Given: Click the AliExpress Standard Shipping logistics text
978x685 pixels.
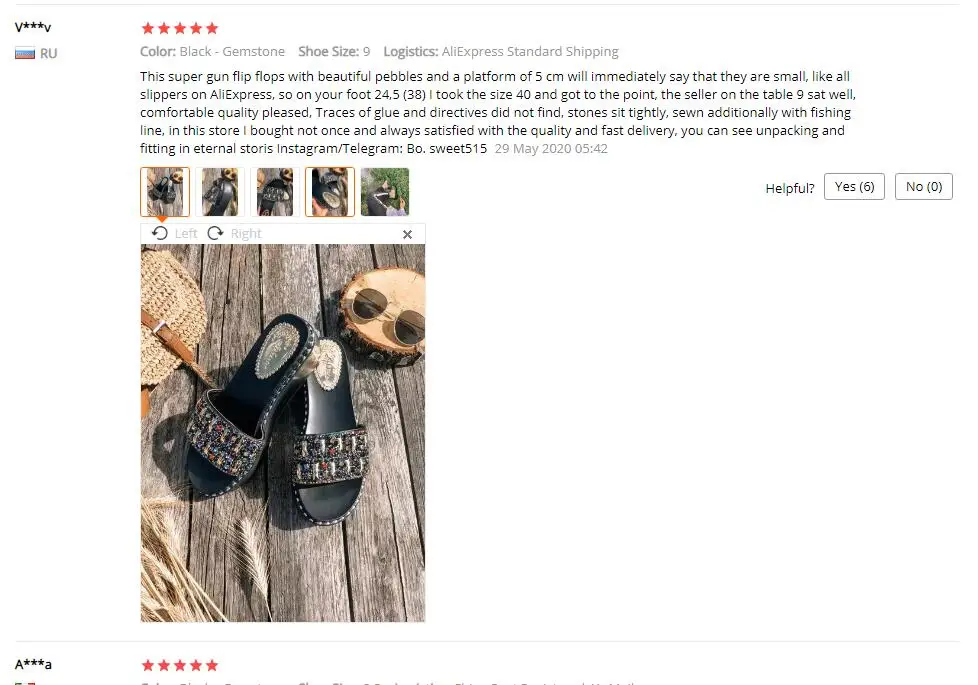Looking at the screenshot, I should pyautogui.click(x=530, y=51).
